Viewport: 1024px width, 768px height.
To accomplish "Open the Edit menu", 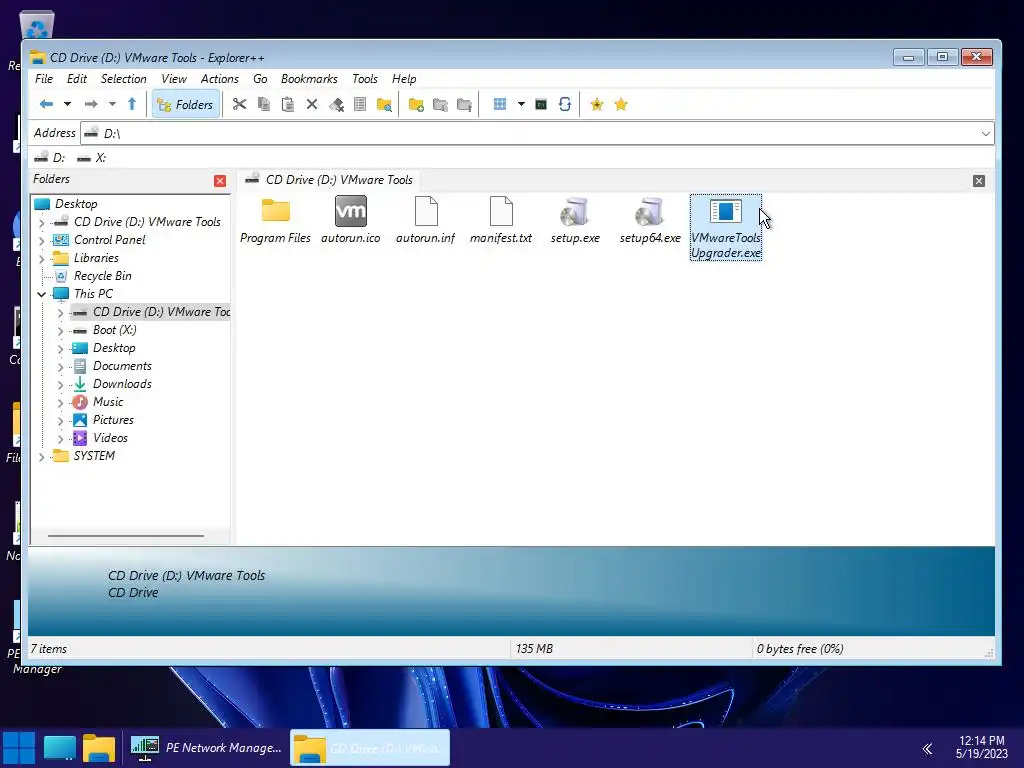I will (x=76, y=79).
